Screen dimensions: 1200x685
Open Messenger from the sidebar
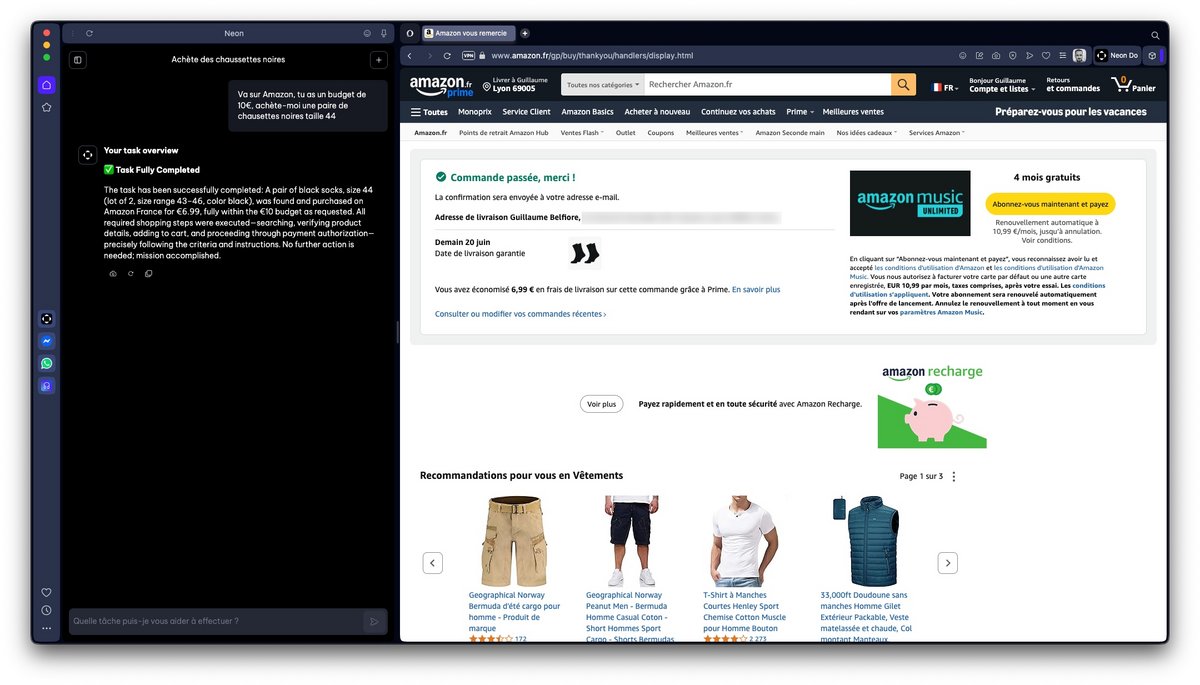[46, 341]
